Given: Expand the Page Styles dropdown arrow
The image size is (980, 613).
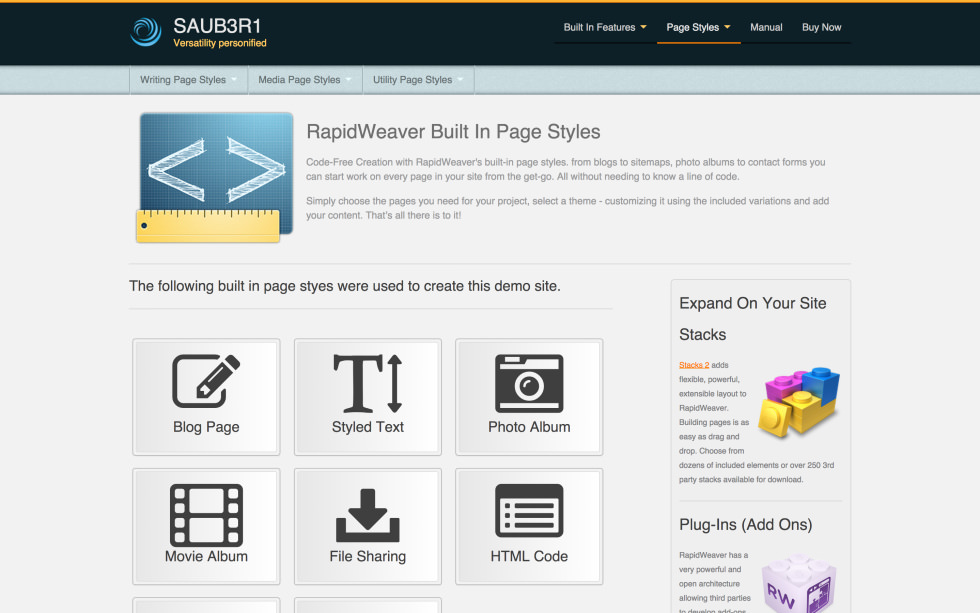Looking at the screenshot, I should [727, 27].
